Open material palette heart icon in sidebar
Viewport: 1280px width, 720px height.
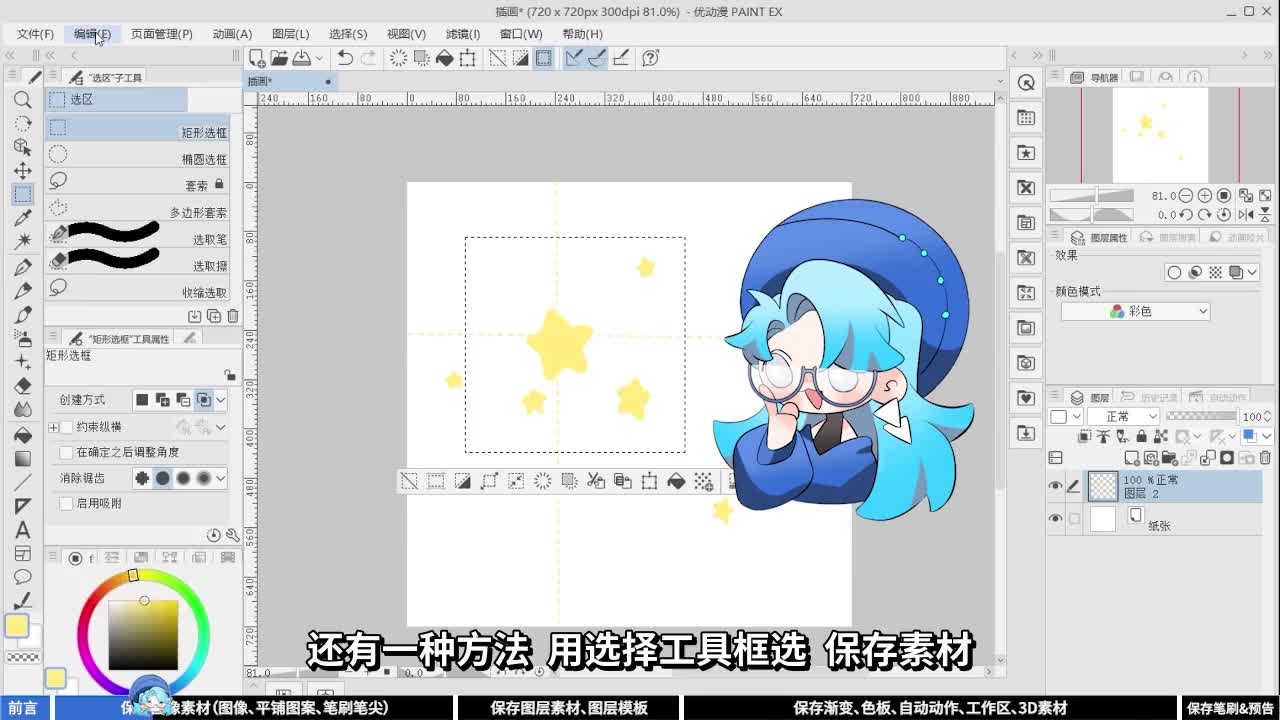point(1026,398)
